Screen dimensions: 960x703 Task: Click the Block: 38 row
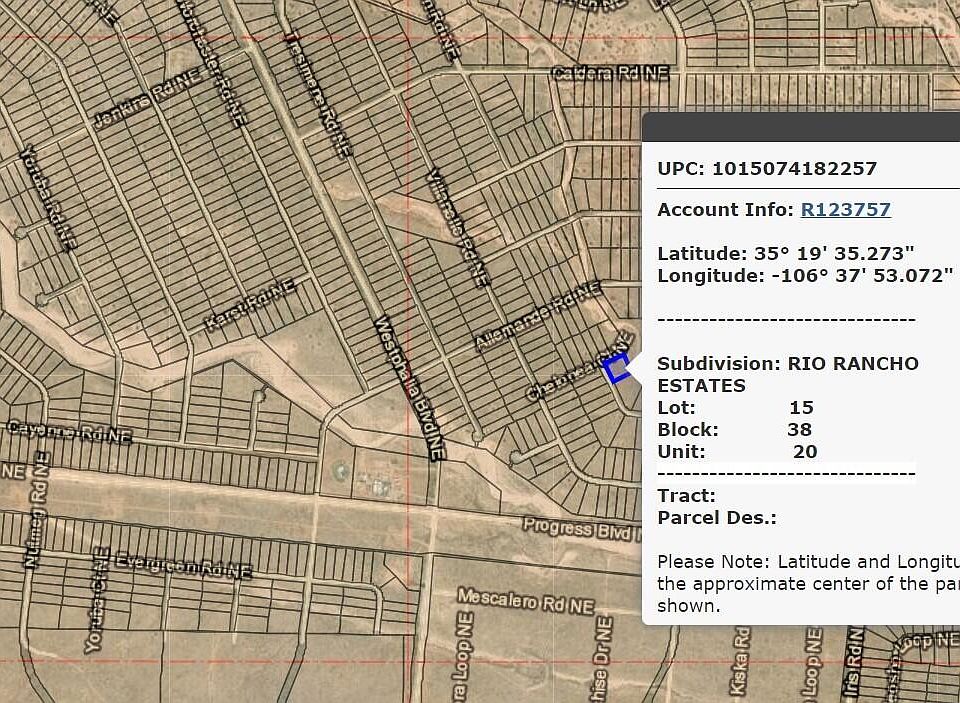point(735,430)
